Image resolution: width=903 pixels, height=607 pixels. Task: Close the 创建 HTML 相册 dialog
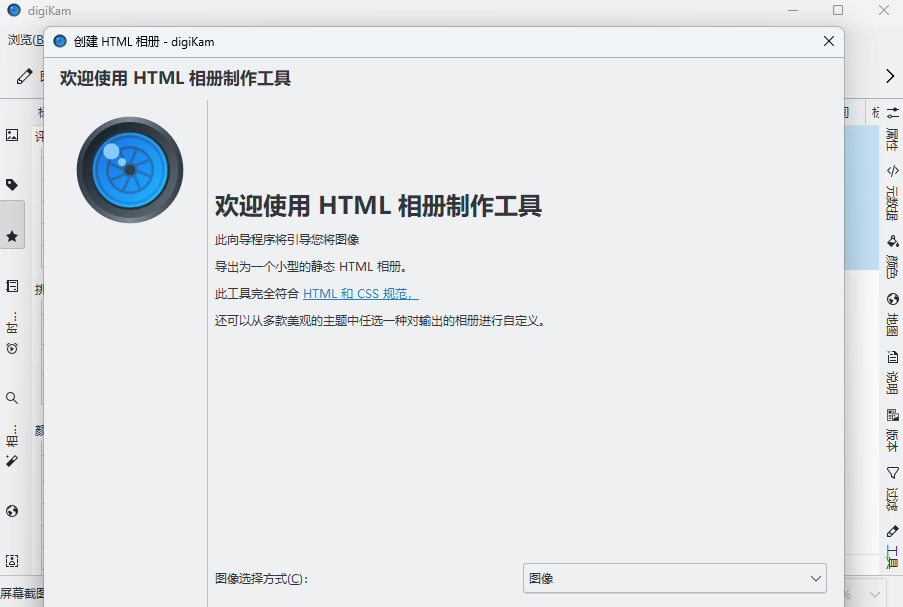(x=828, y=41)
